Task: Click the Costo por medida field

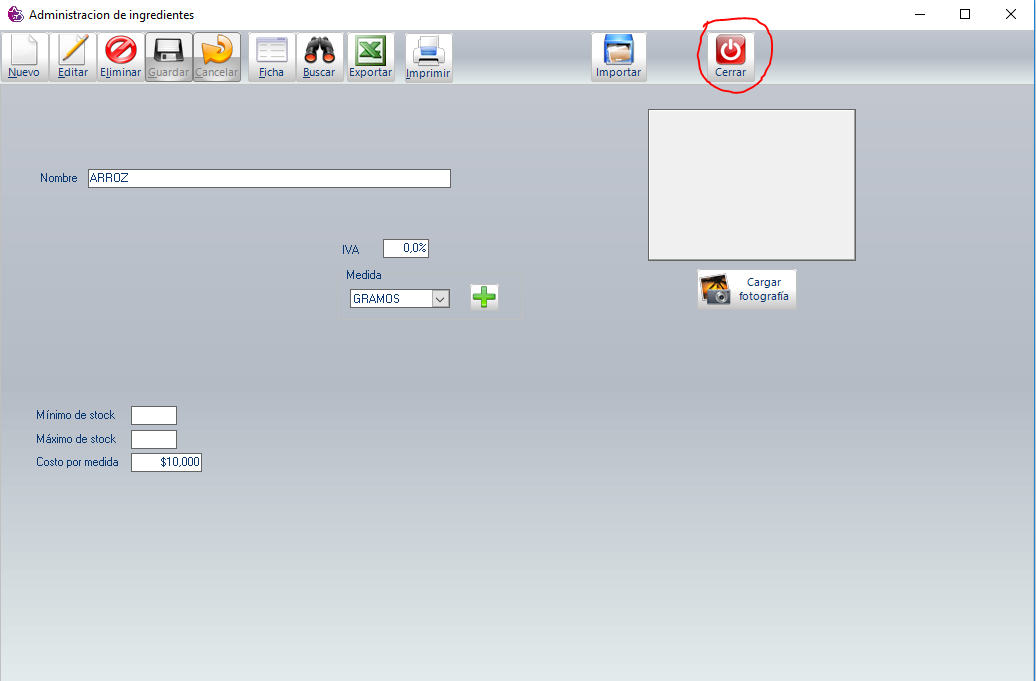Action: pyautogui.click(x=166, y=462)
